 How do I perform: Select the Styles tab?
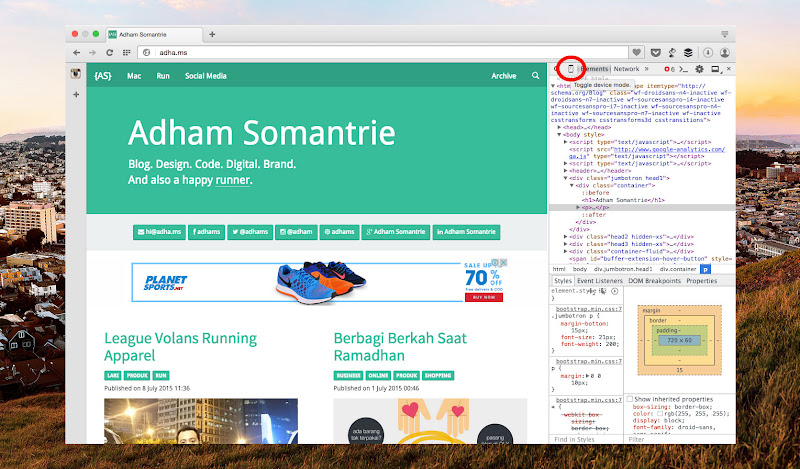tap(563, 281)
